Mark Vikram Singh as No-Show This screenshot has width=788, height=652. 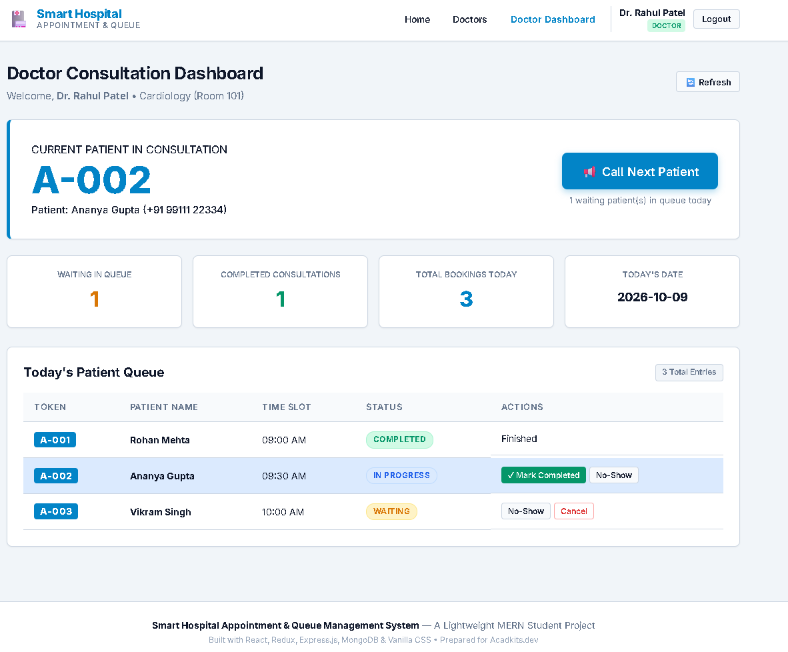click(526, 511)
